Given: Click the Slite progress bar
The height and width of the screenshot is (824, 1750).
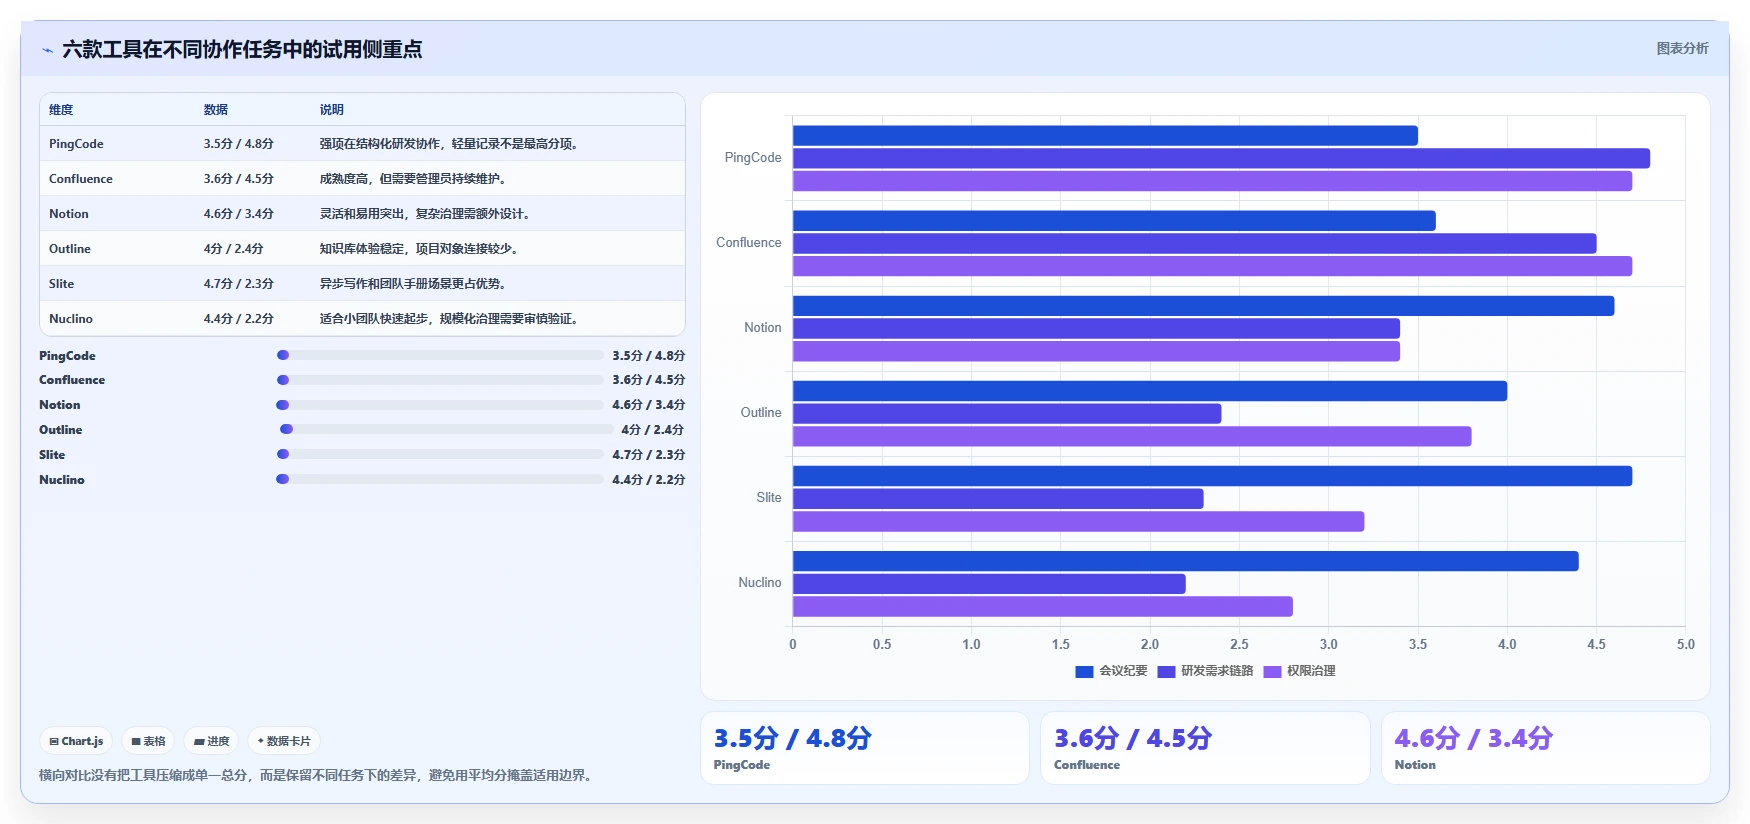Looking at the screenshot, I should click(440, 454).
